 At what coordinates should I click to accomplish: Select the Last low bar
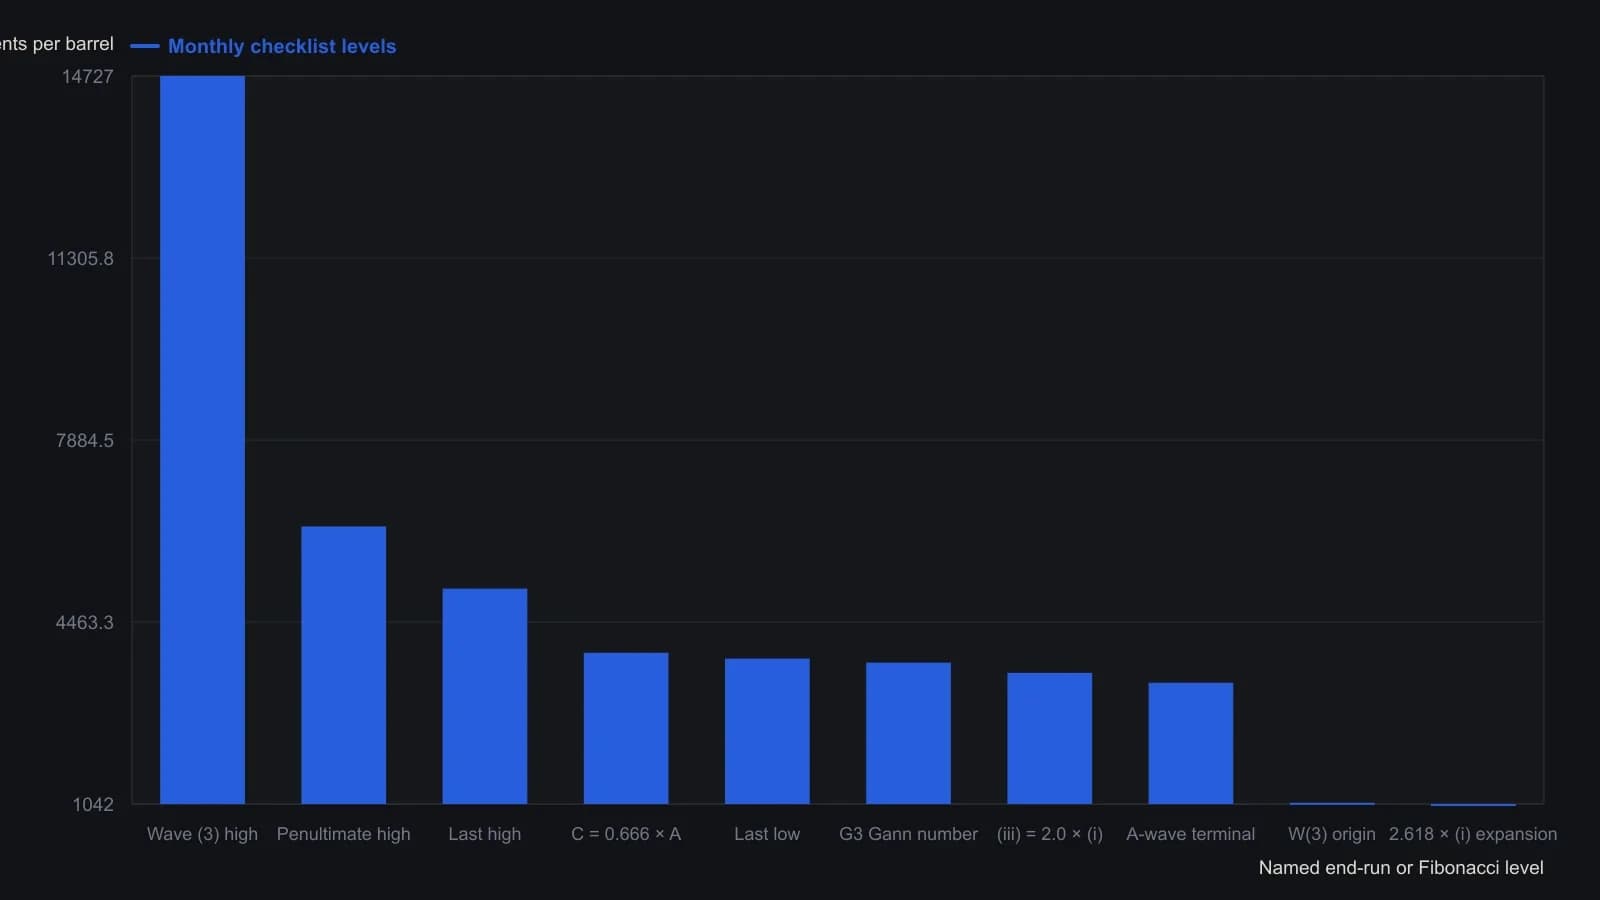click(x=767, y=731)
